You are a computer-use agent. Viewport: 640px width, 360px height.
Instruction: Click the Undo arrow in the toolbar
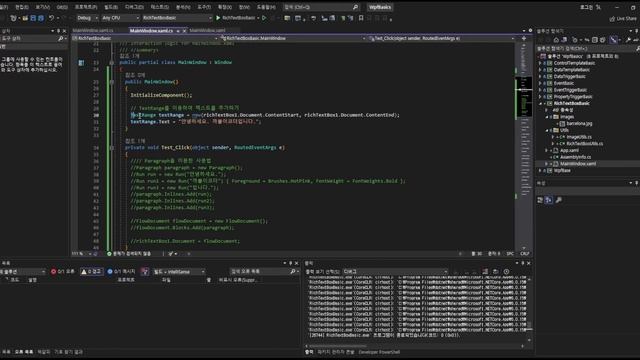(51, 18)
